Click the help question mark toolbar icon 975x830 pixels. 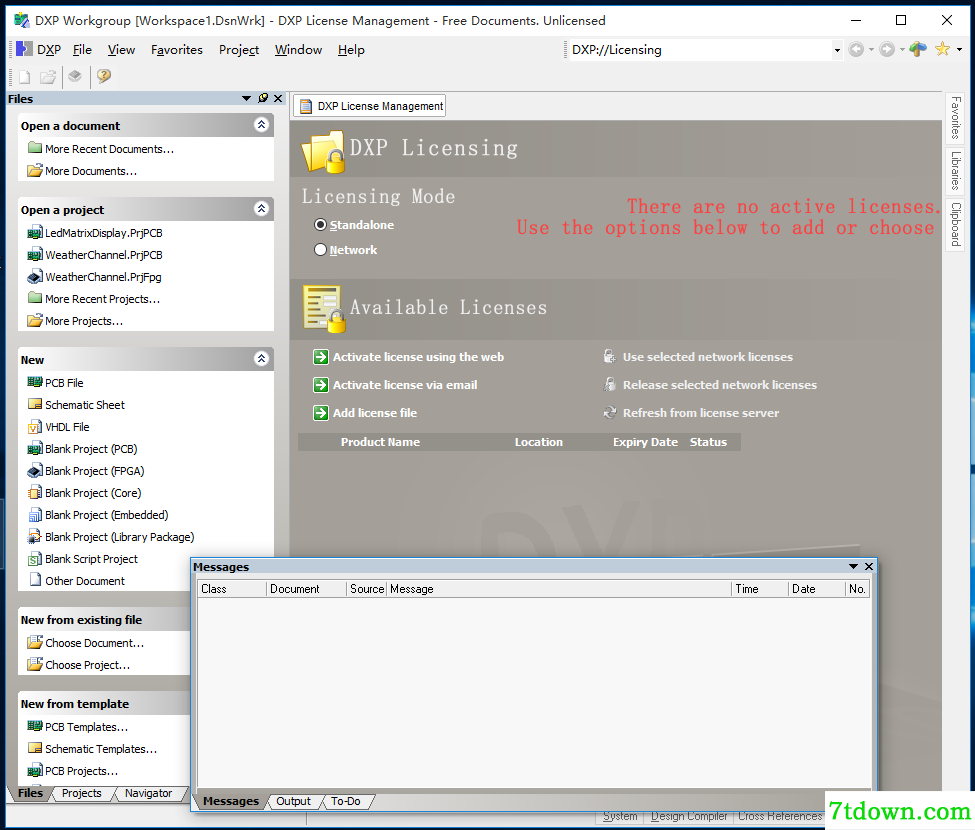pyautogui.click(x=104, y=76)
